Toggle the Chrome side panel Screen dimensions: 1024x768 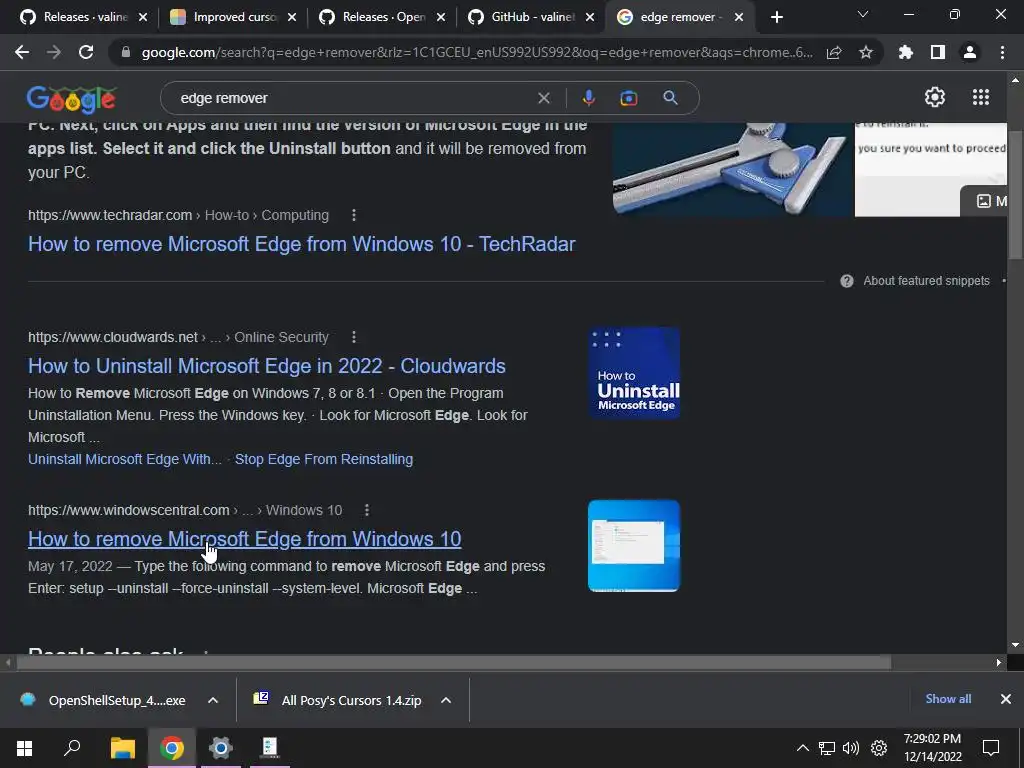(x=938, y=52)
